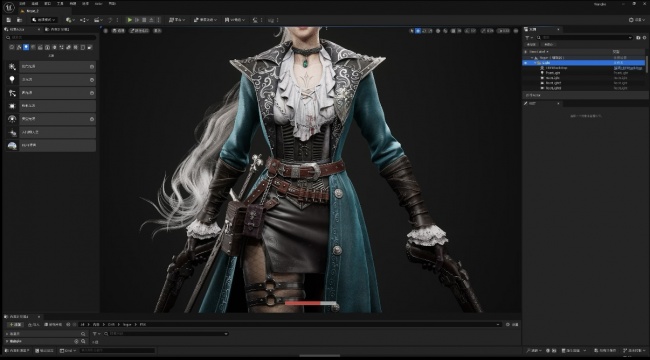The image size is (650, 360).
Task: Open the Lit view mode dropdown
Action: pyautogui.click(x=139, y=31)
